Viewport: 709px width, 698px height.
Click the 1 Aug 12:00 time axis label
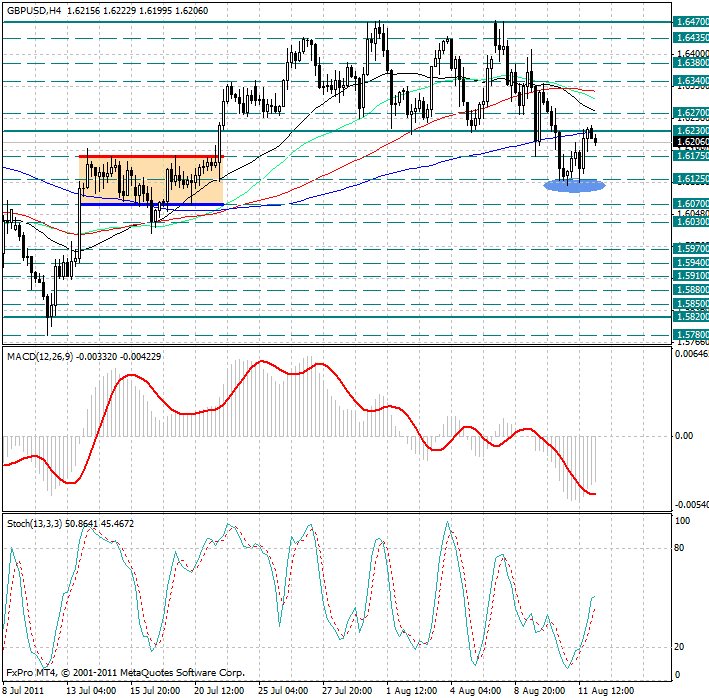[410, 690]
